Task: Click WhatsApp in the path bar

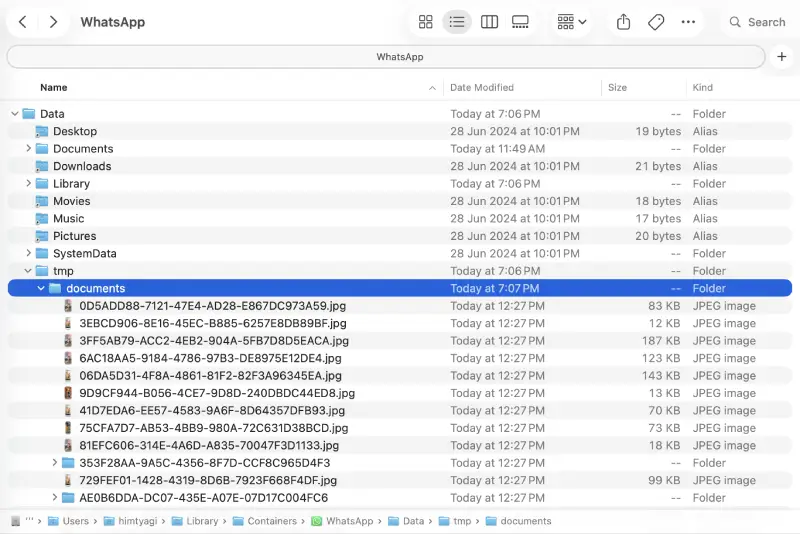Action: point(349,521)
